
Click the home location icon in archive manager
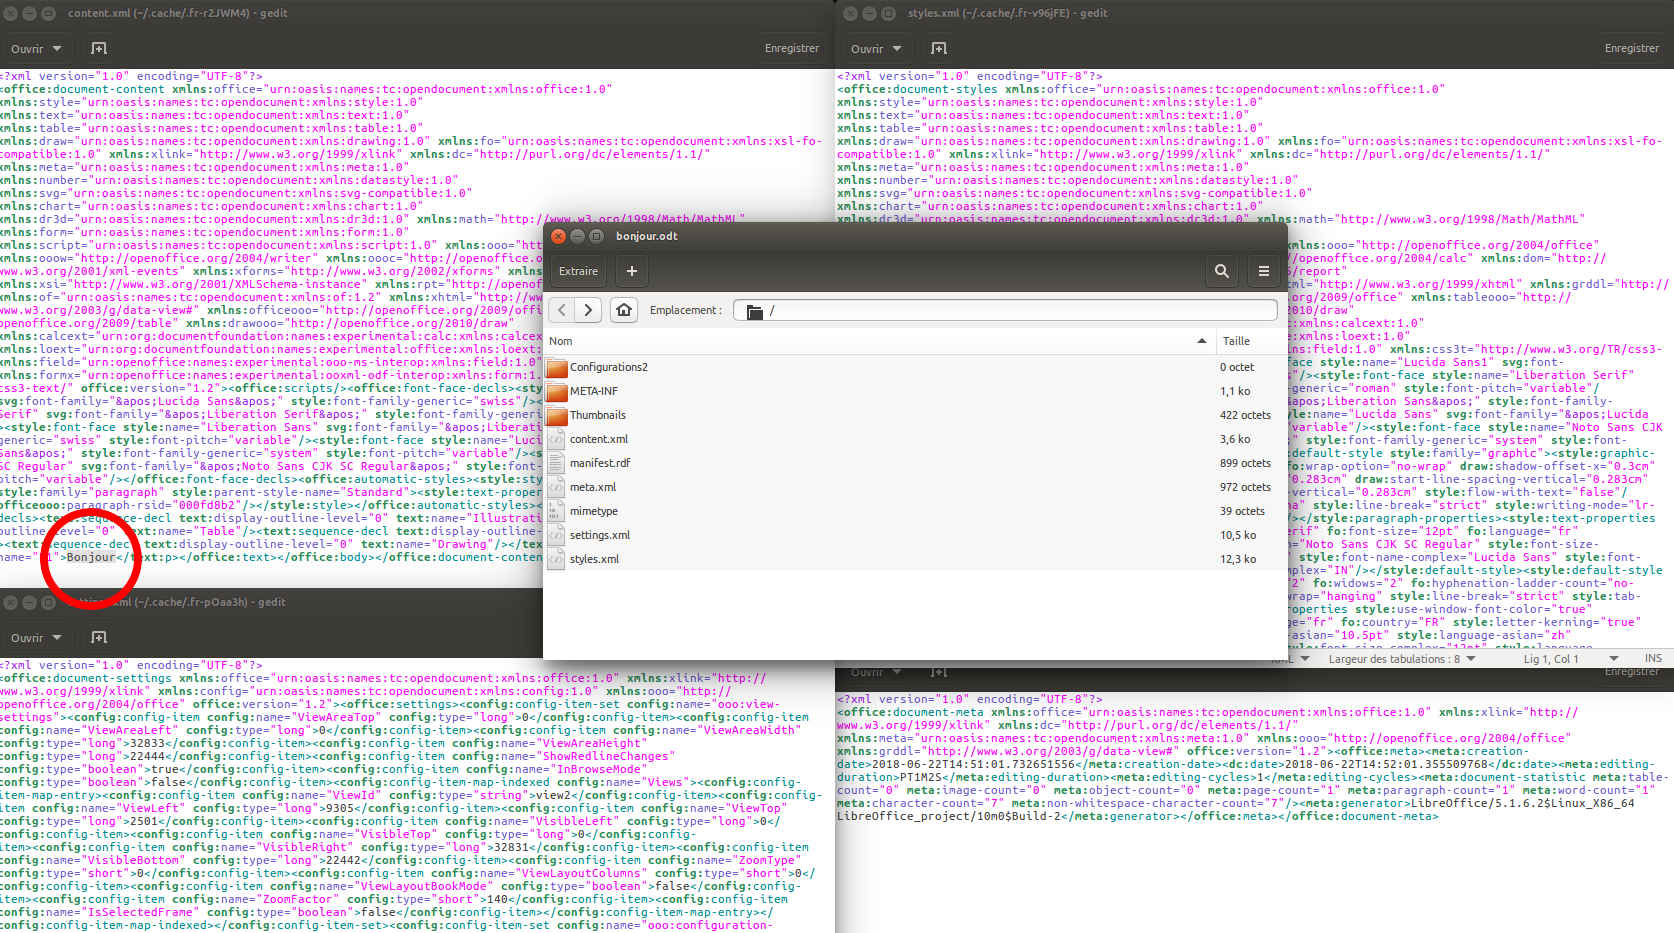pos(624,310)
